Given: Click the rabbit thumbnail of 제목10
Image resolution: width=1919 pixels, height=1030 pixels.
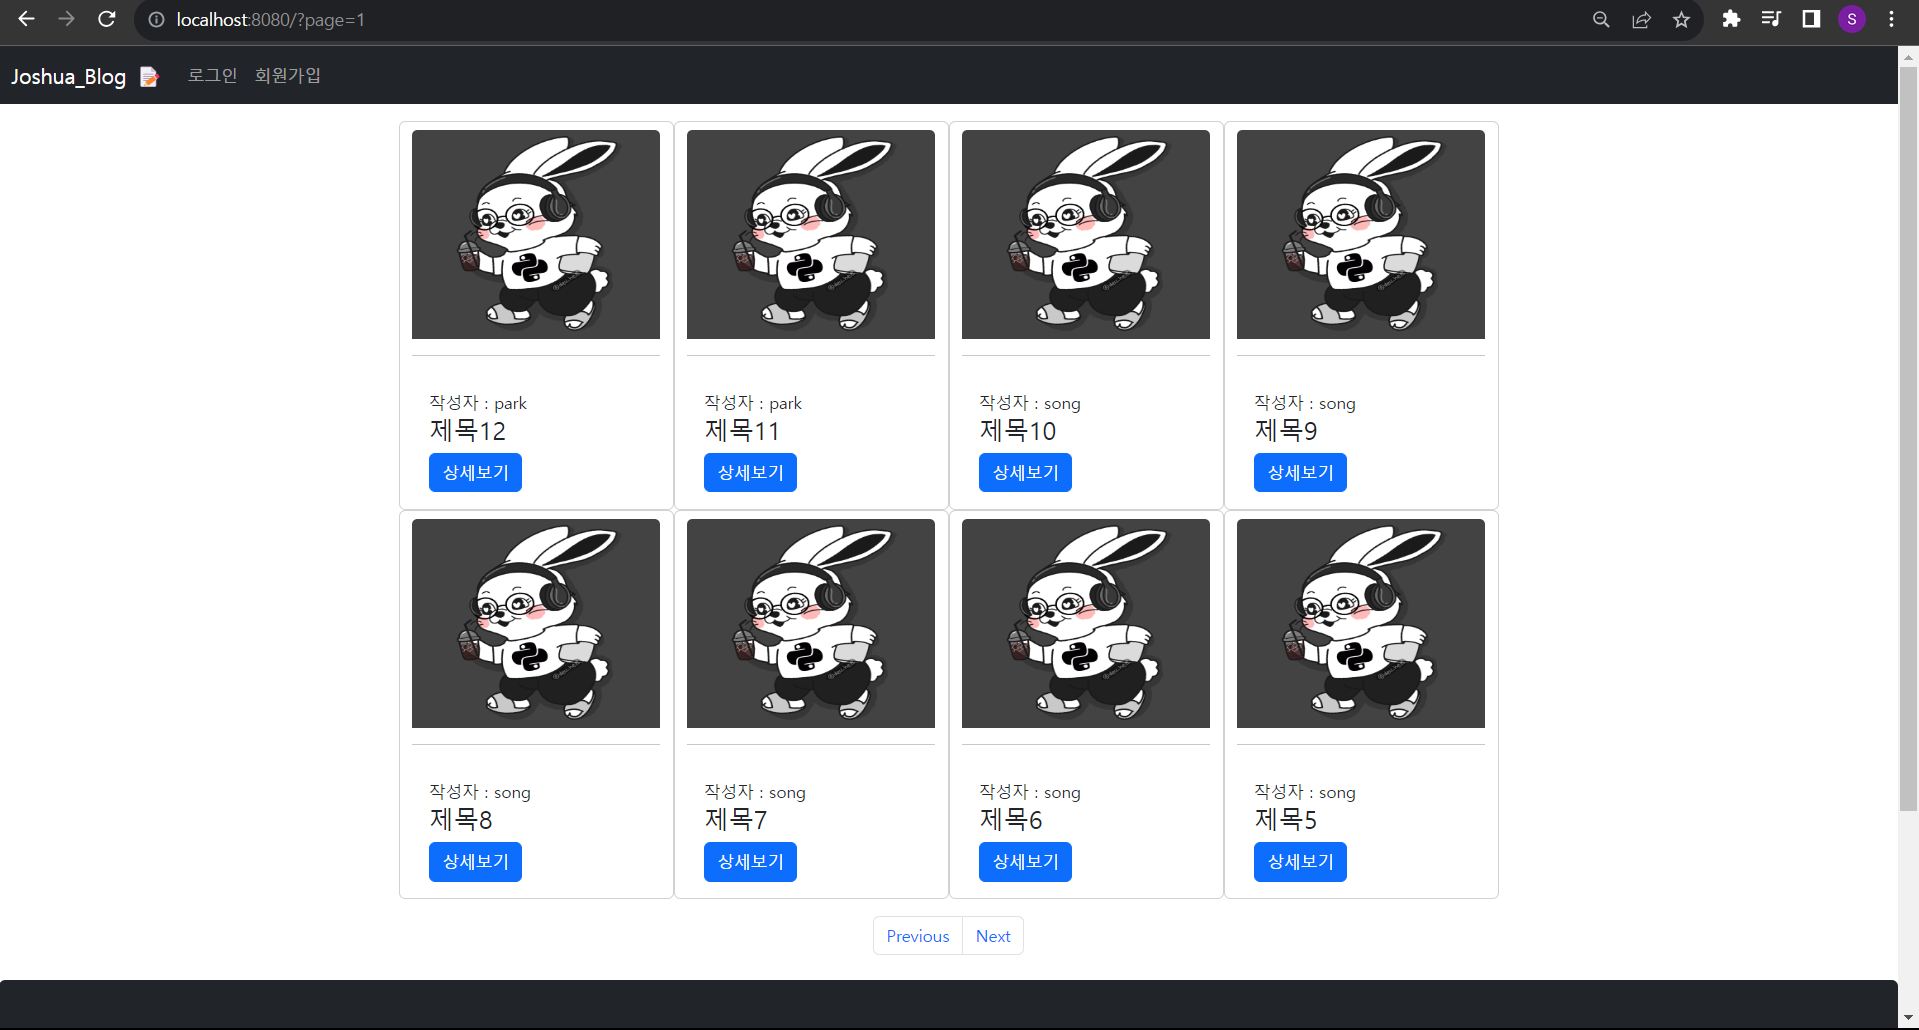Looking at the screenshot, I should (x=1086, y=234).
